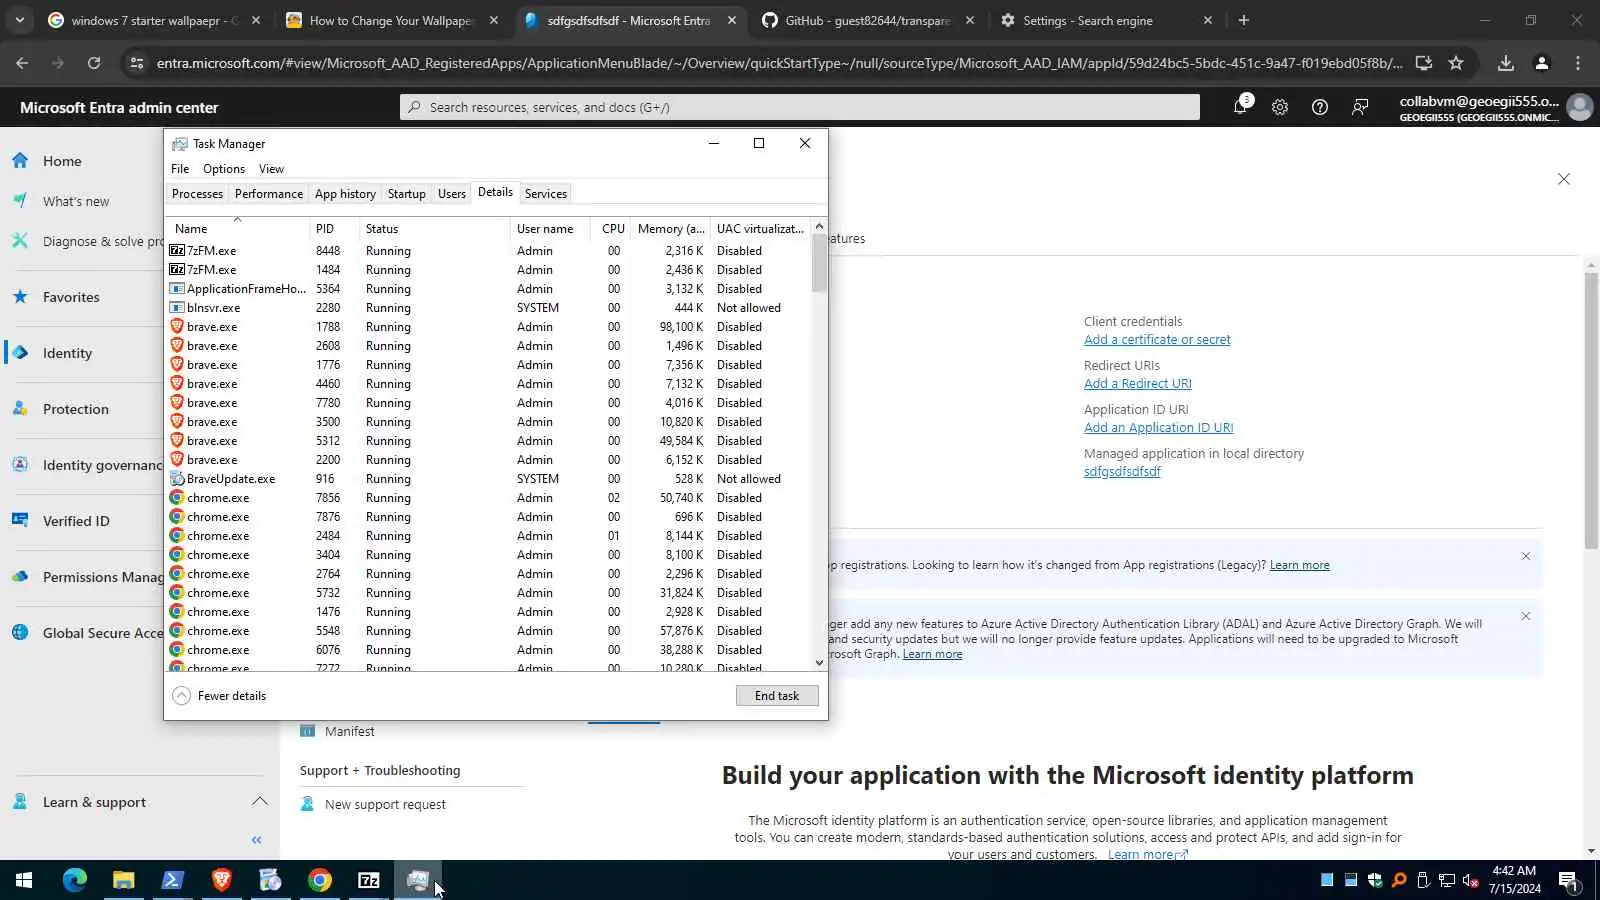The image size is (1600, 900).
Task: Click the End task button
Action: (777, 696)
